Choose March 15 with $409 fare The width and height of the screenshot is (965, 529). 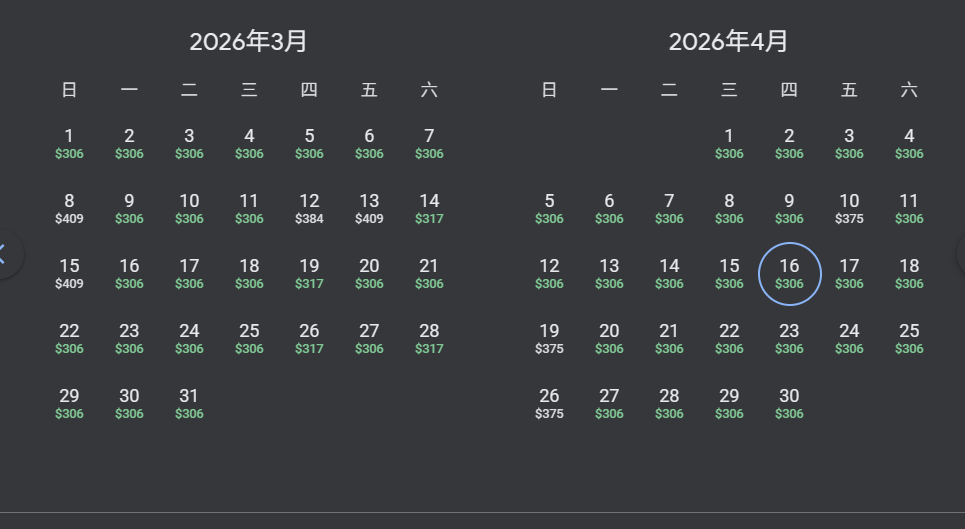(x=69, y=273)
